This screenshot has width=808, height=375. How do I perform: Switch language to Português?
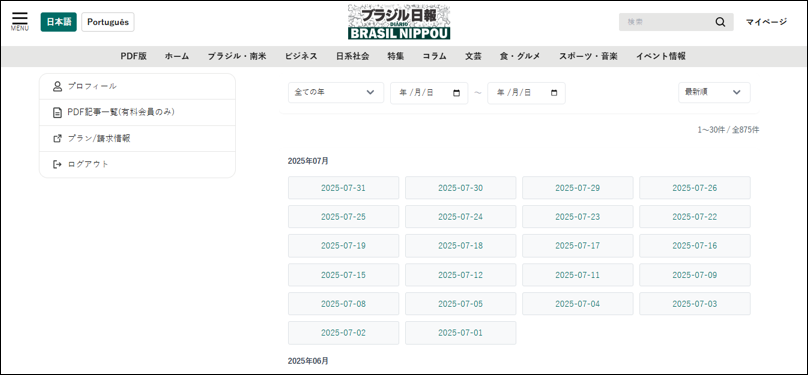pyautogui.click(x=108, y=22)
